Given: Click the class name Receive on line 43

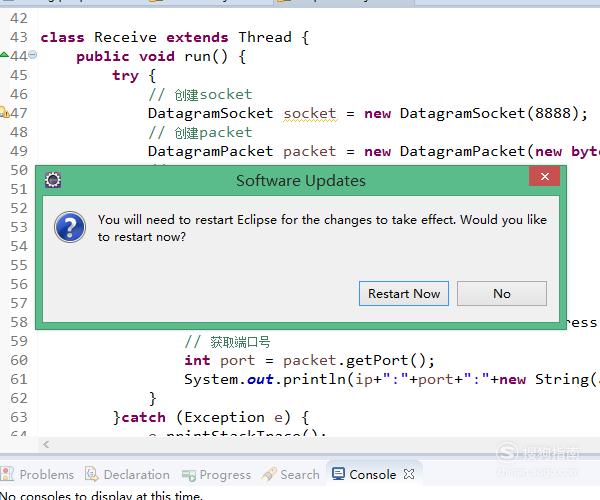Looking at the screenshot, I should point(125,37).
